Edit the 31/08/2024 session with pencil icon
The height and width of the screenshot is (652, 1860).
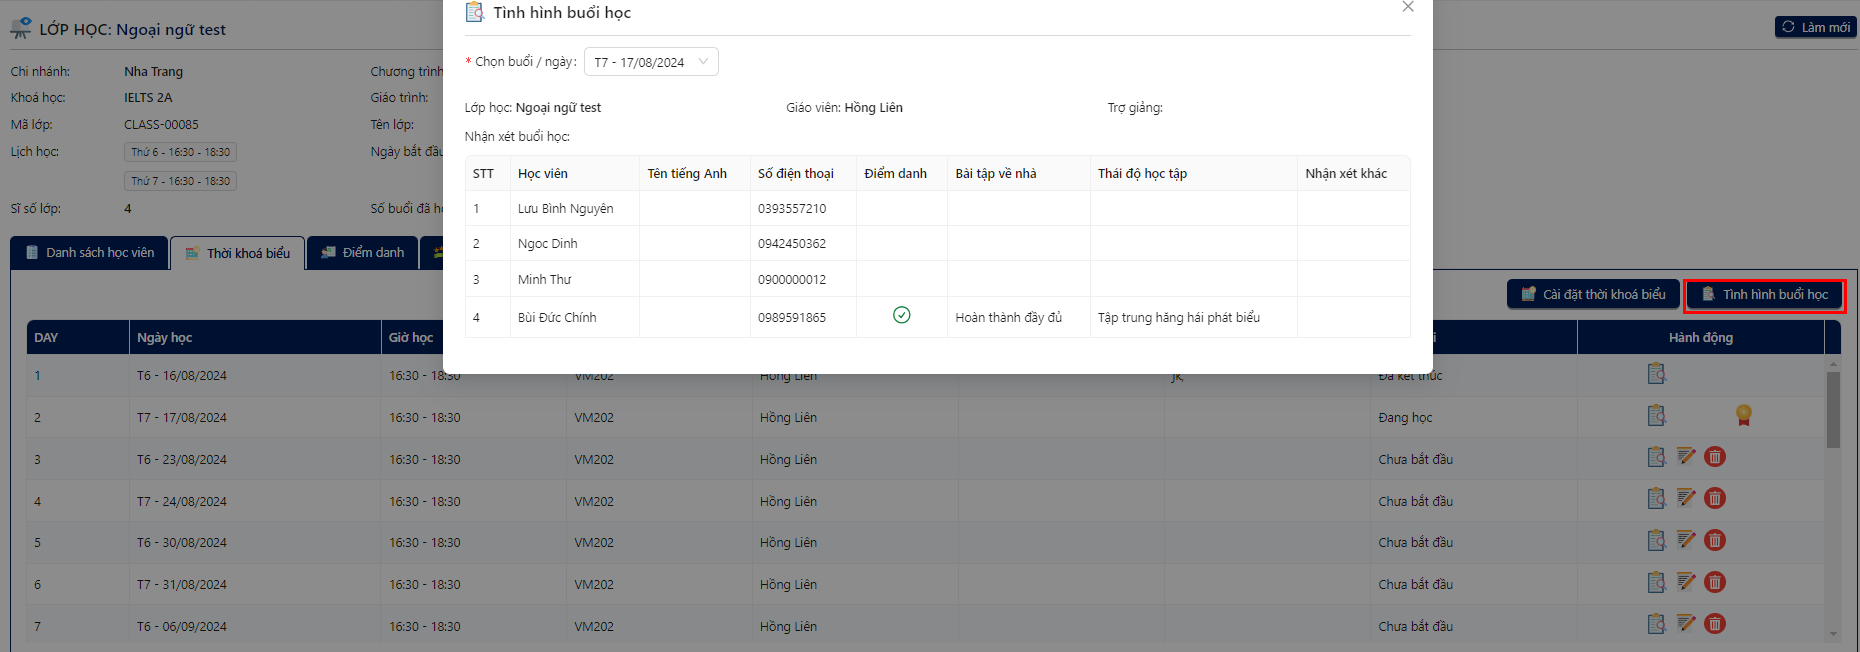(1686, 582)
